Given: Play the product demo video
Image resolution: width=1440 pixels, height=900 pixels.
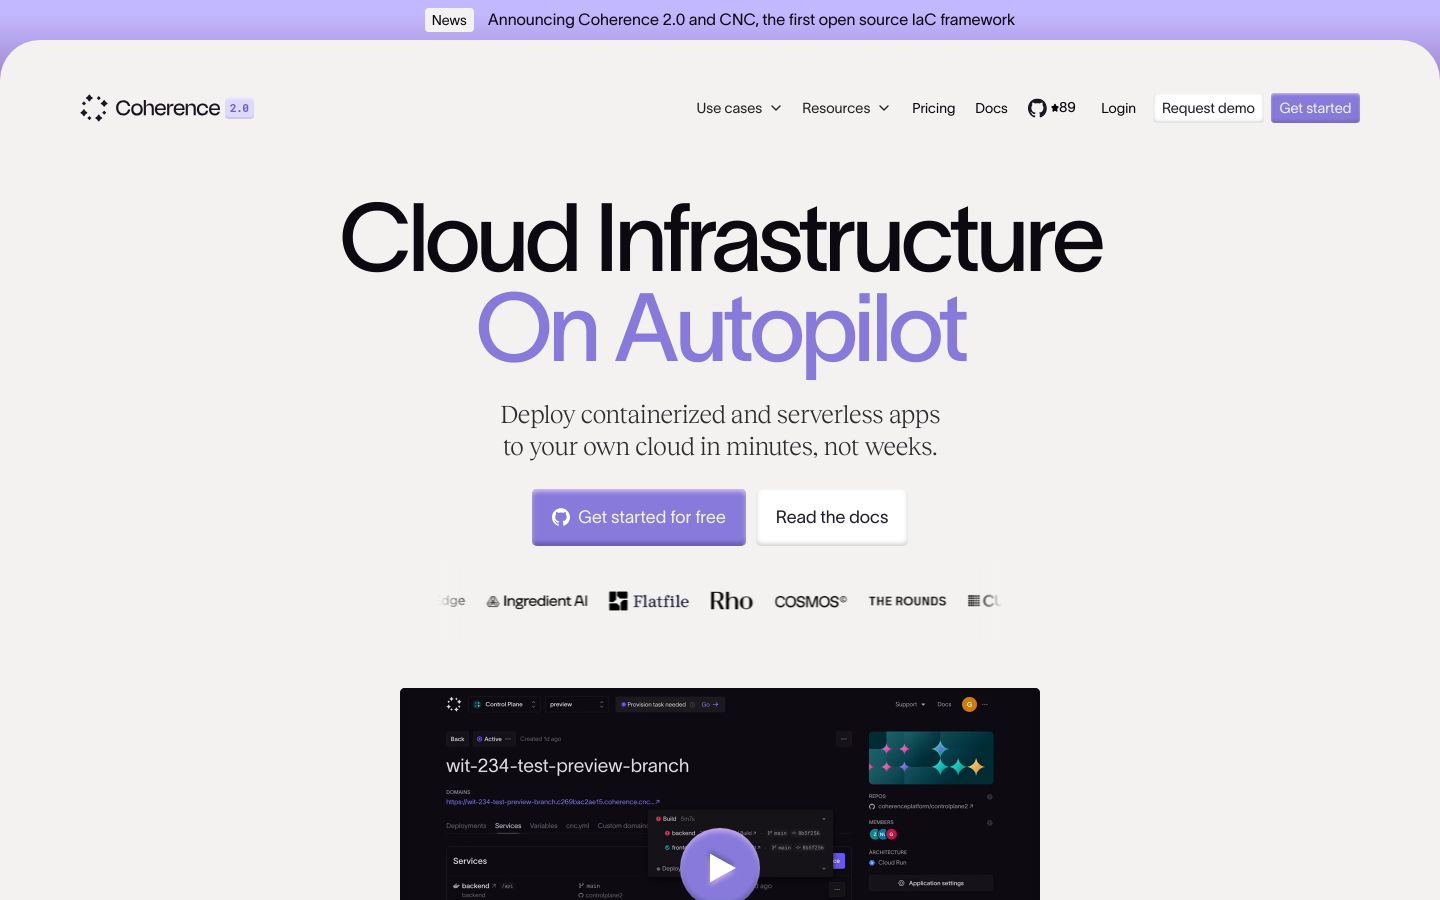Looking at the screenshot, I should pyautogui.click(x=720, y=866).
